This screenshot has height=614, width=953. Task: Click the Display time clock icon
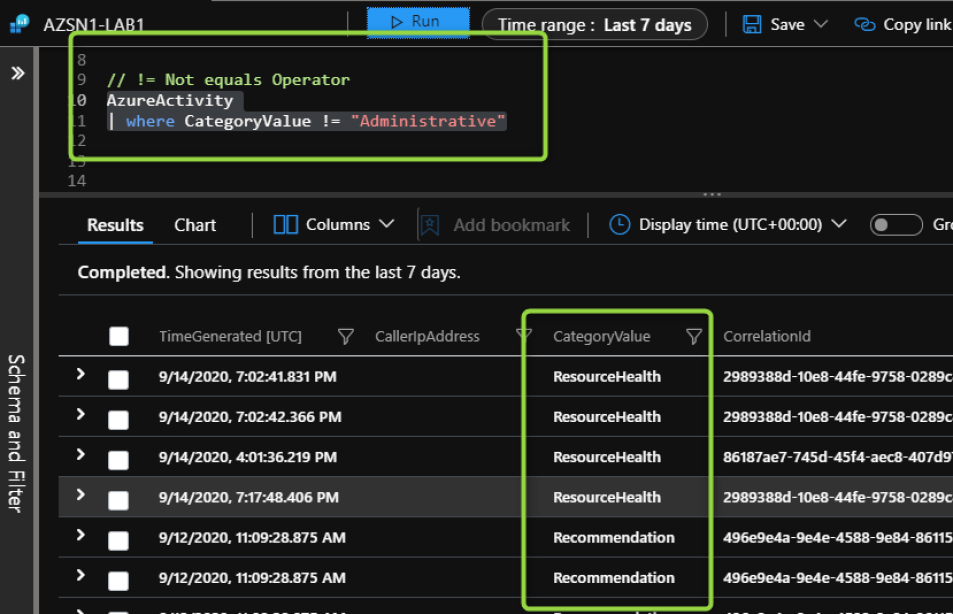click(x=619, y=224)
